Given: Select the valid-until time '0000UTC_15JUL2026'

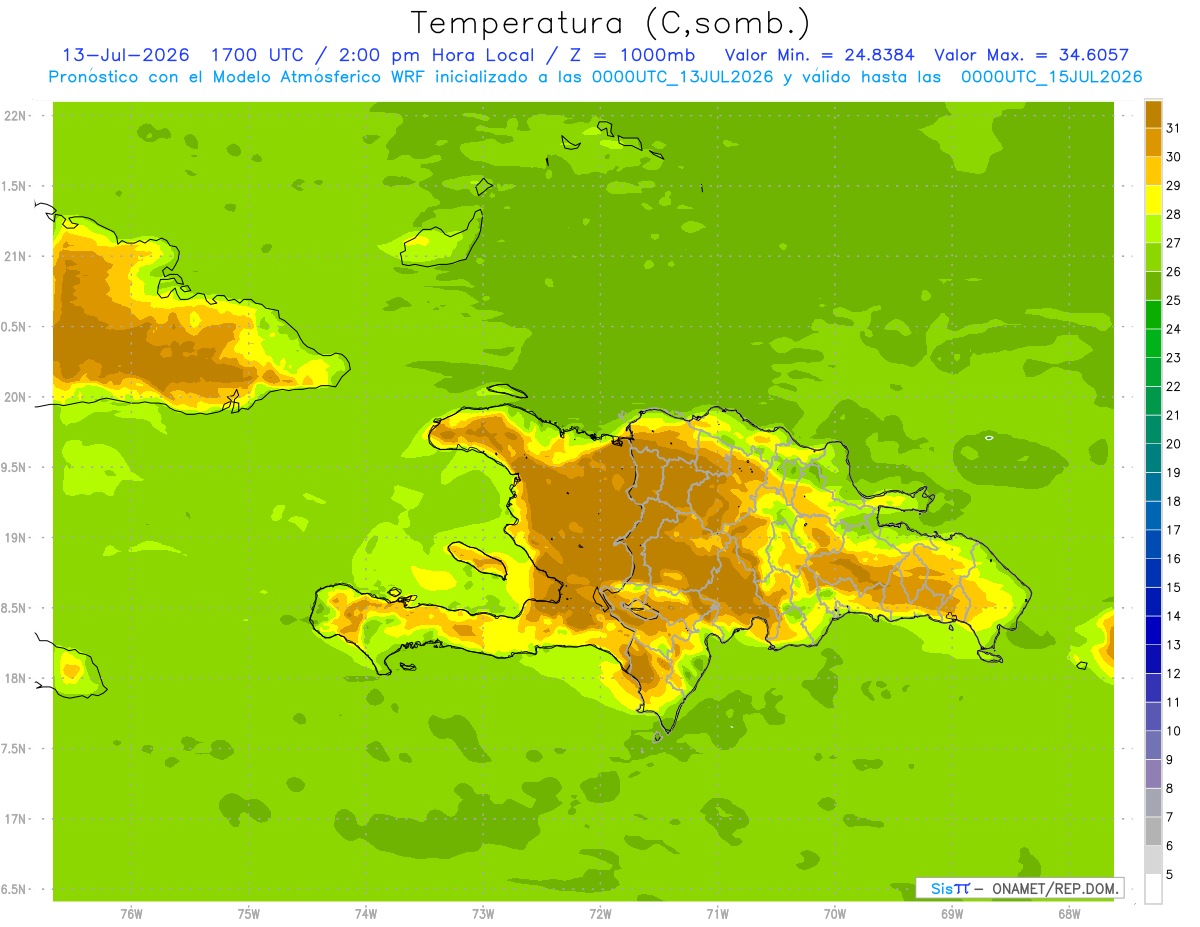Looking at the screenshot, I should (1051, 77).
